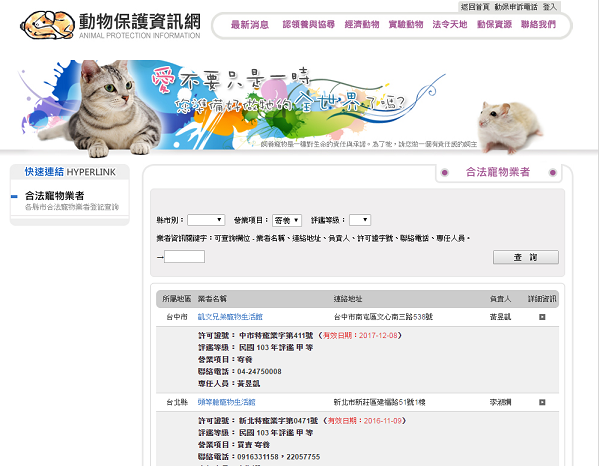This screenshot has width=600, height=466.
Task: Click the phone number 04-24750008
Action: point(259,371)
